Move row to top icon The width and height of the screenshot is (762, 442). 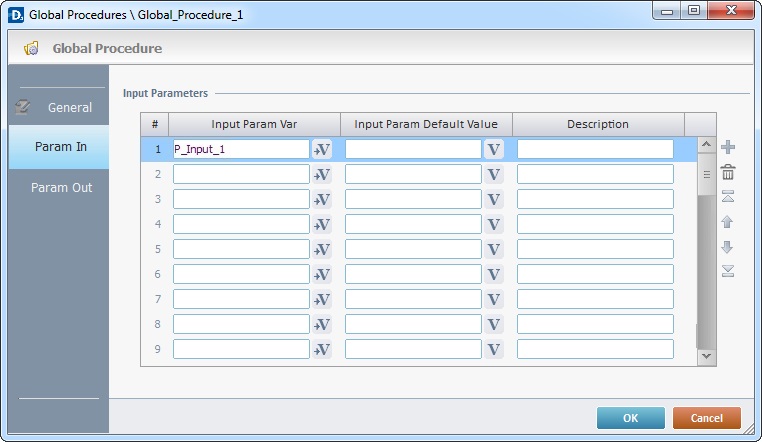click(x=727, y=197)
